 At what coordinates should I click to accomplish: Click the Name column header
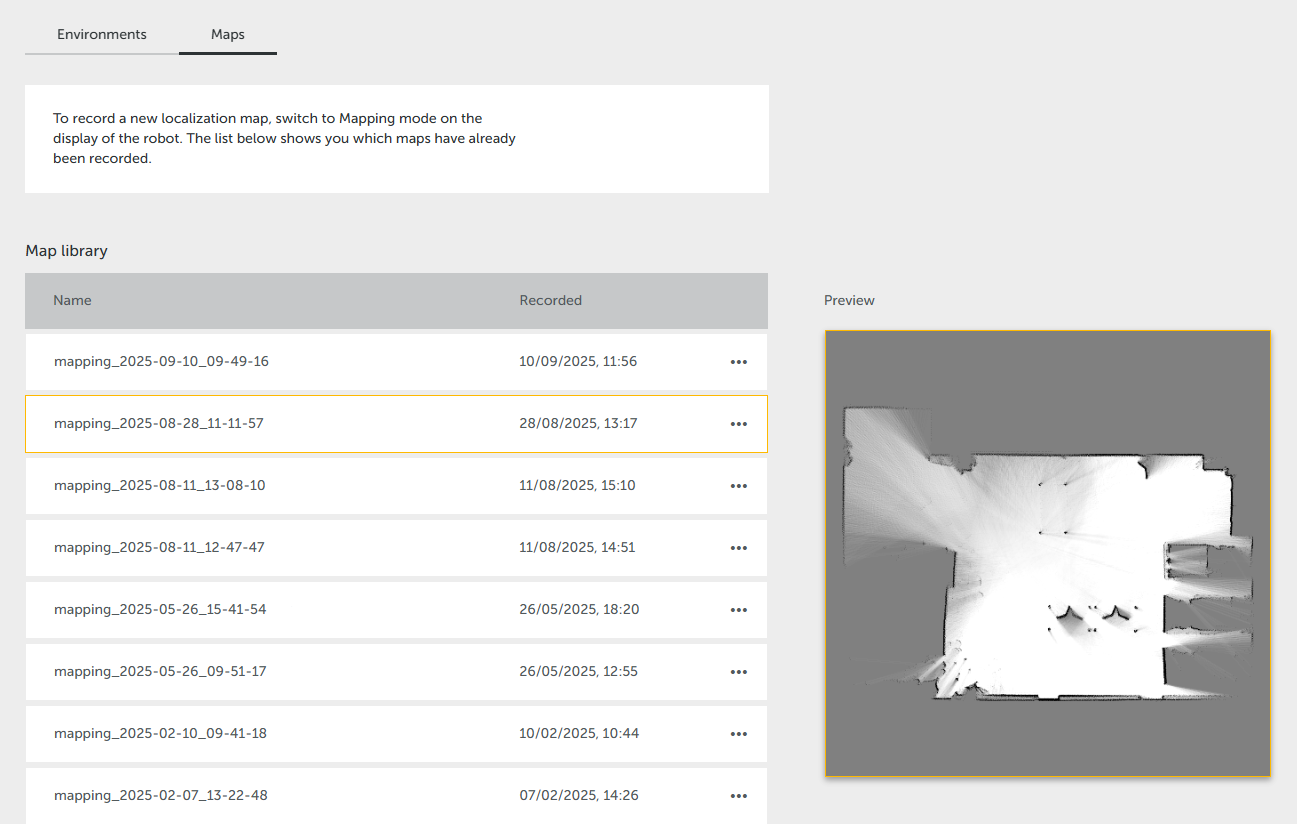pos(72,300)
